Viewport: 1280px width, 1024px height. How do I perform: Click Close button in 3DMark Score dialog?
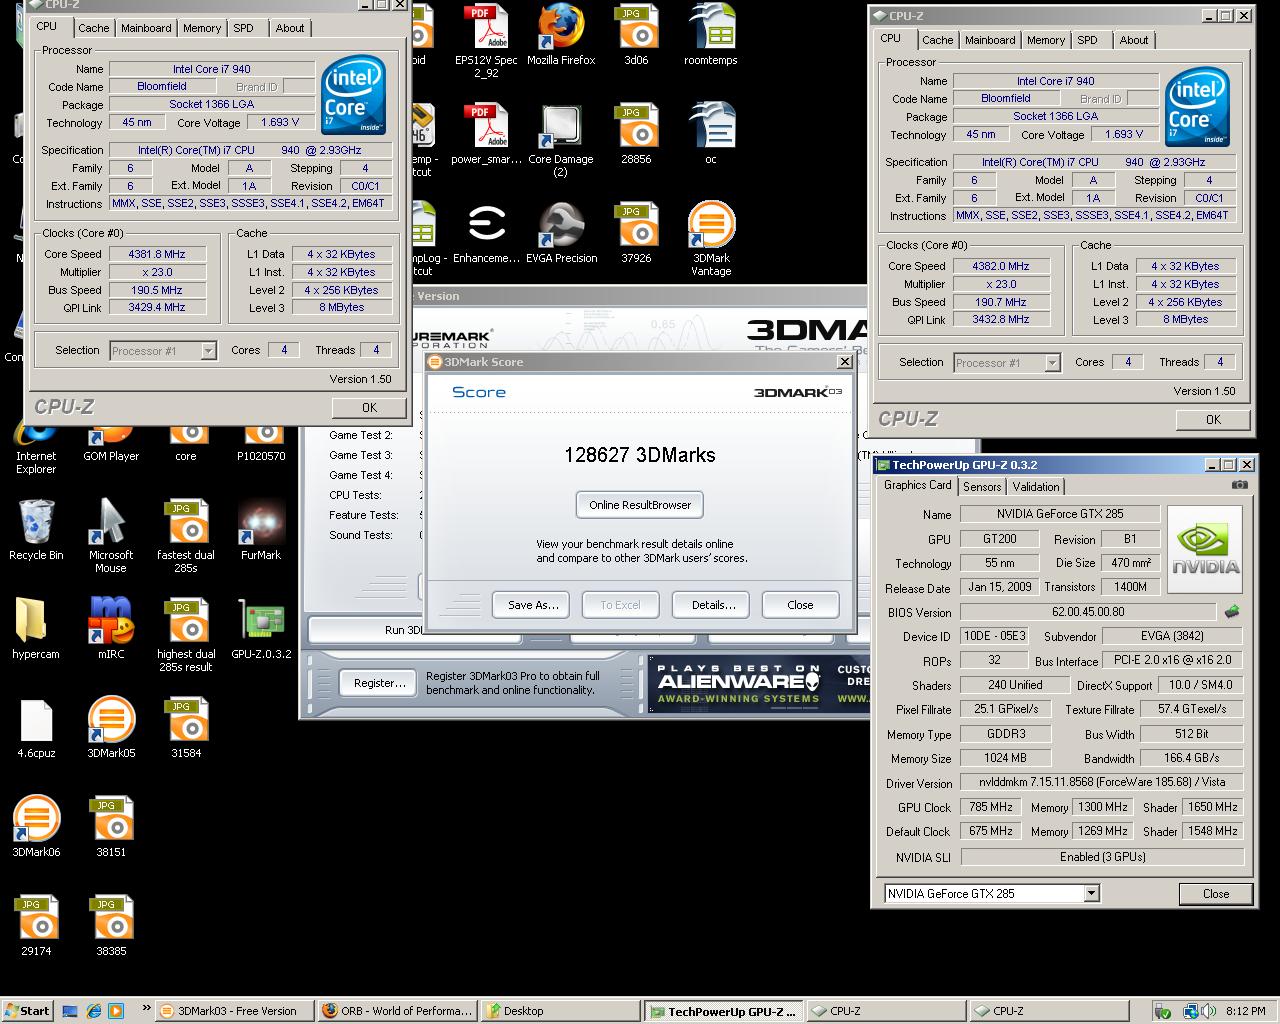[x=800, y=605]
